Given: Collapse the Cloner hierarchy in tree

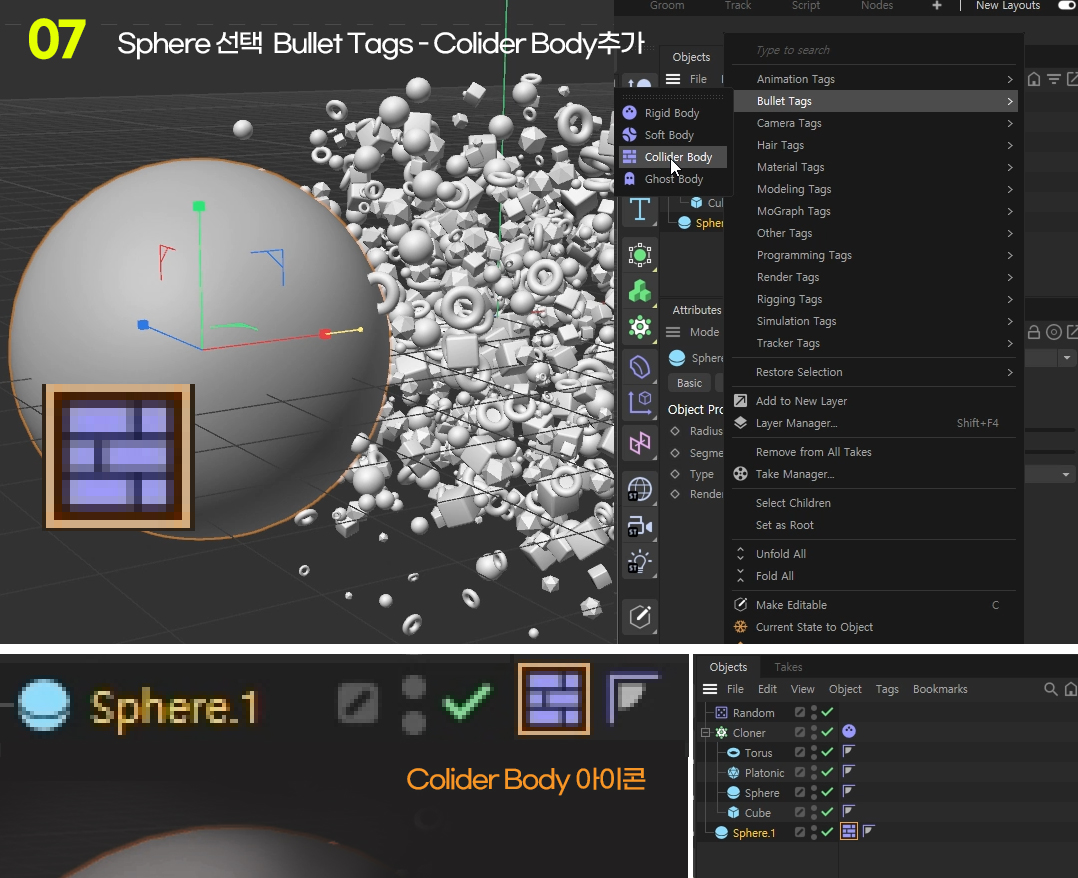Looking at the screenshot, I should tap(705, 733).
